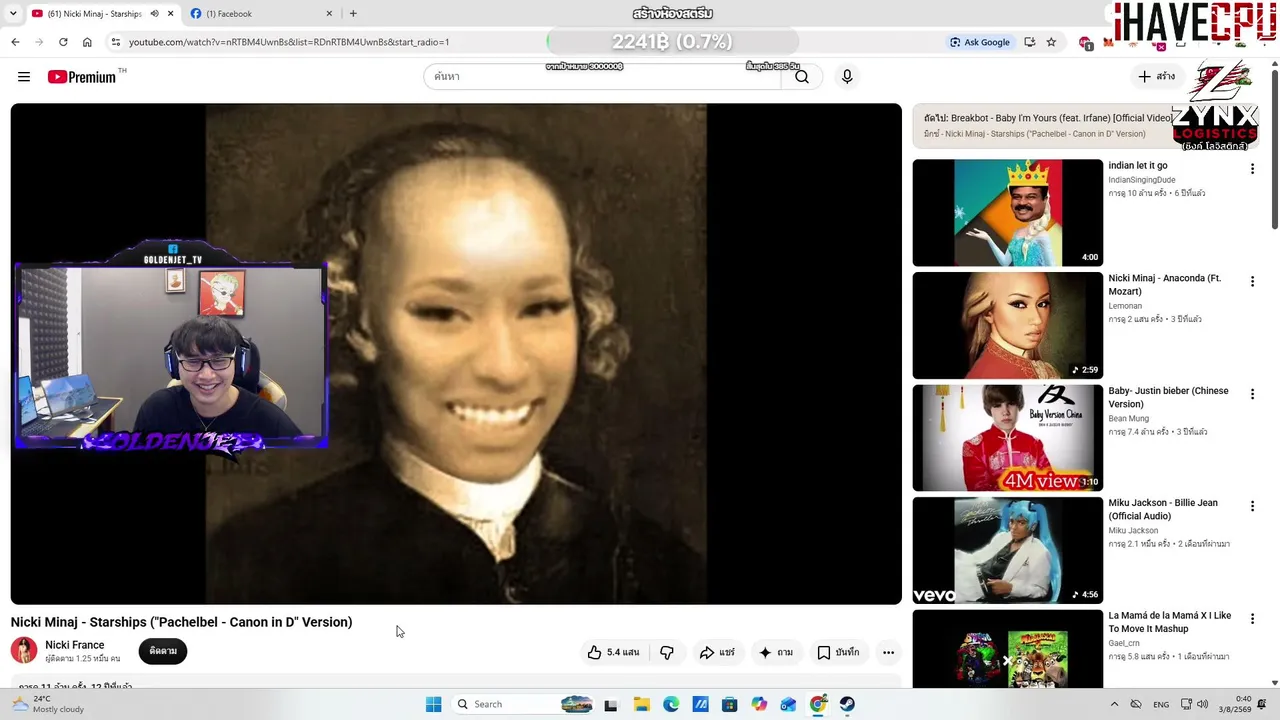Open title 'Nicki Minaj - Anaconda (Ft. Mozart)'

[x=1164, y=285]
